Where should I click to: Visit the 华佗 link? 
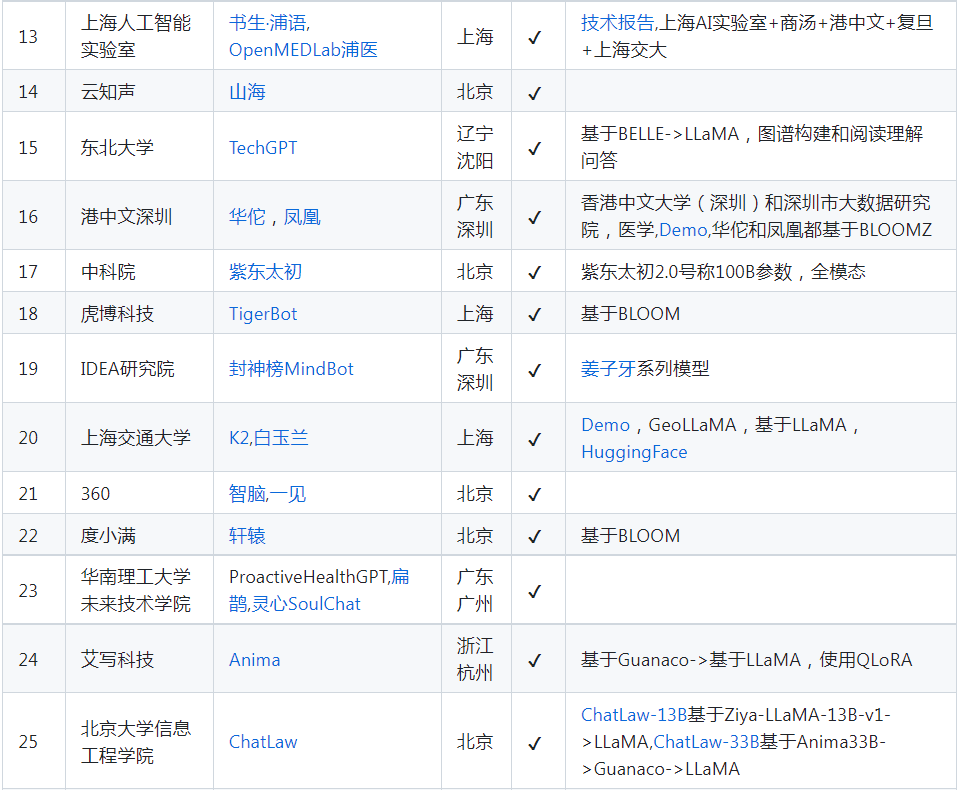click(x=247, y=217)
